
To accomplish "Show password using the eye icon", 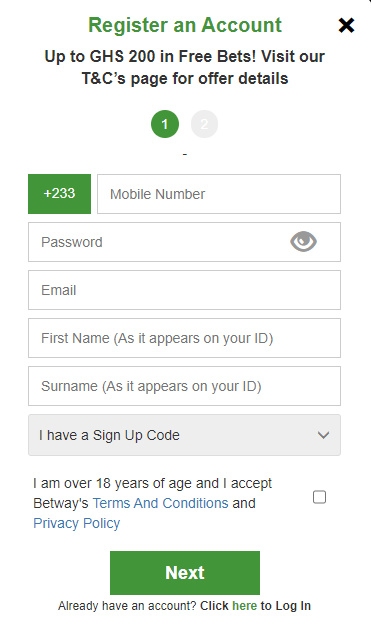I will coord(303,242).
